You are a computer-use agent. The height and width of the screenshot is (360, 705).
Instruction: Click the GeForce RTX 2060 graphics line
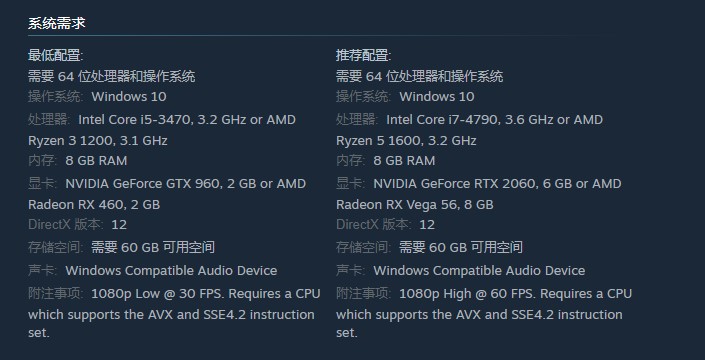pos(497,184)
